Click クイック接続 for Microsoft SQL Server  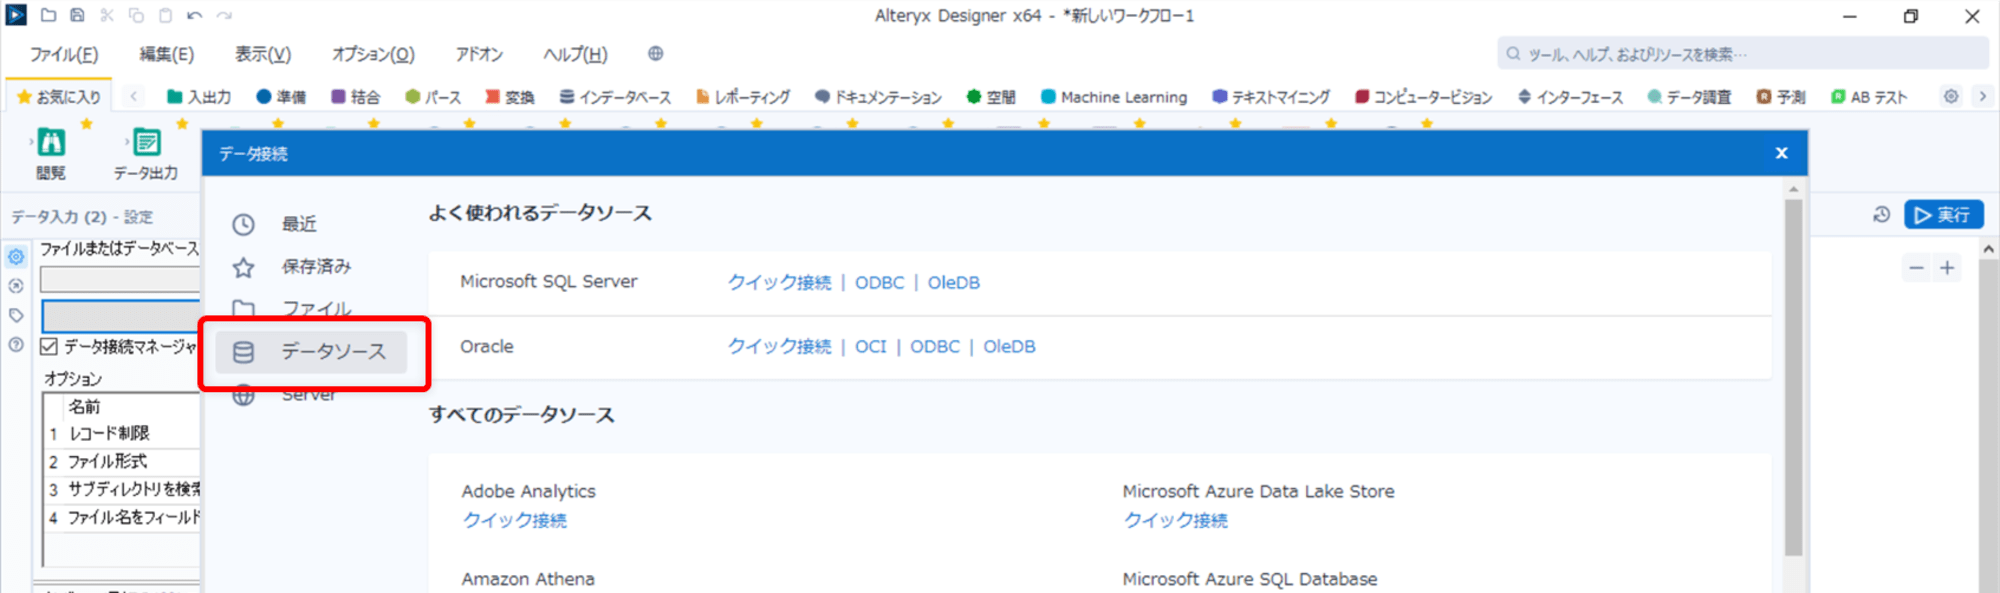coord(779,282)
